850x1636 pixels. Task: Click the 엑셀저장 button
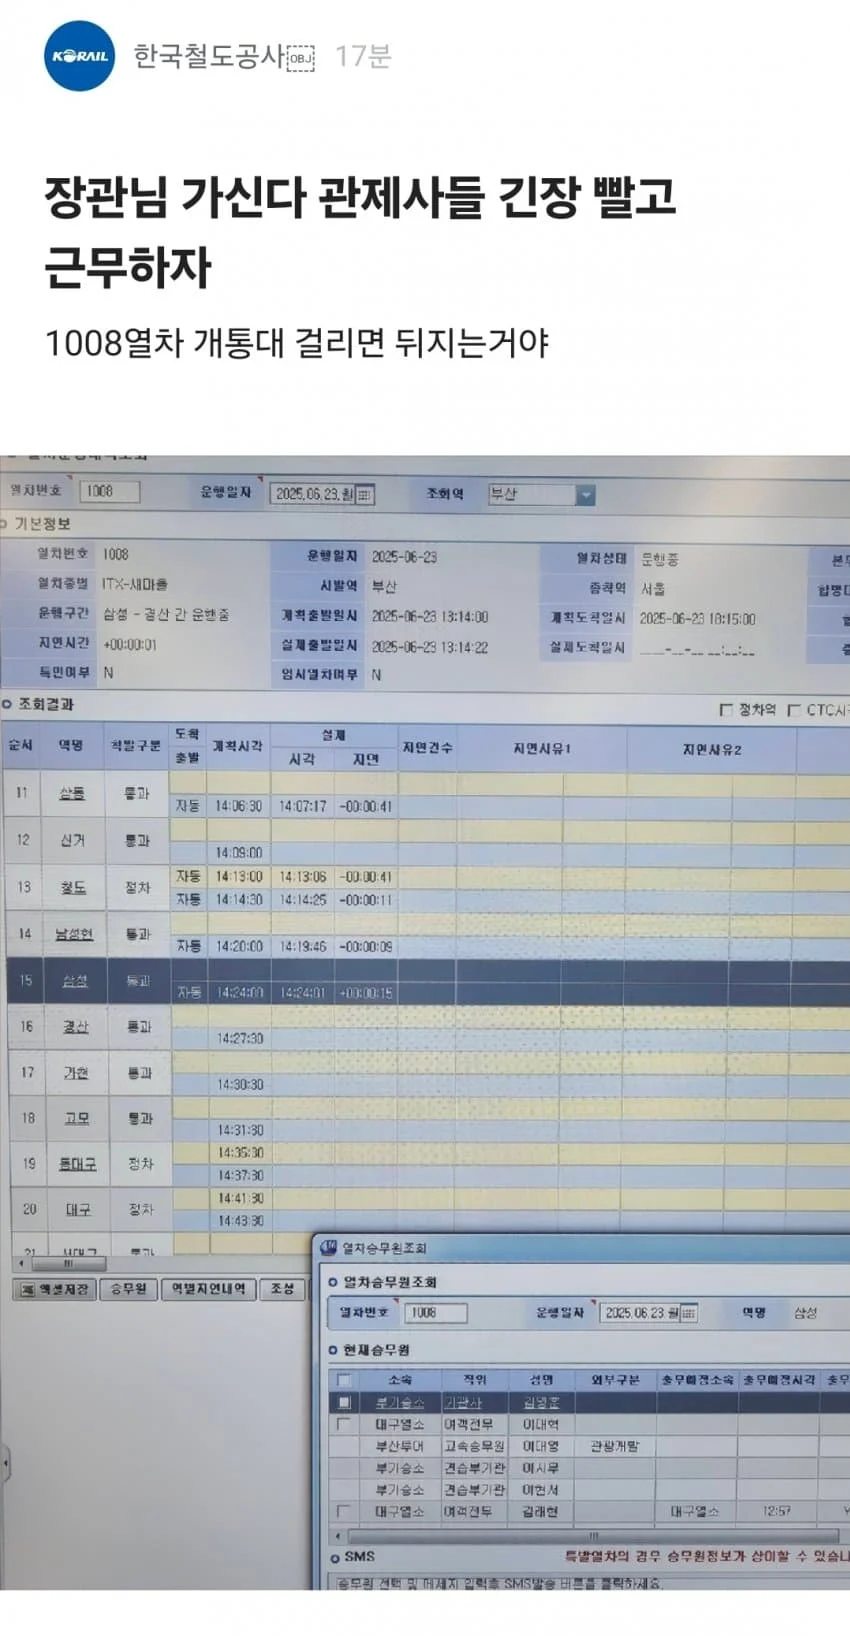point(56,1289)
